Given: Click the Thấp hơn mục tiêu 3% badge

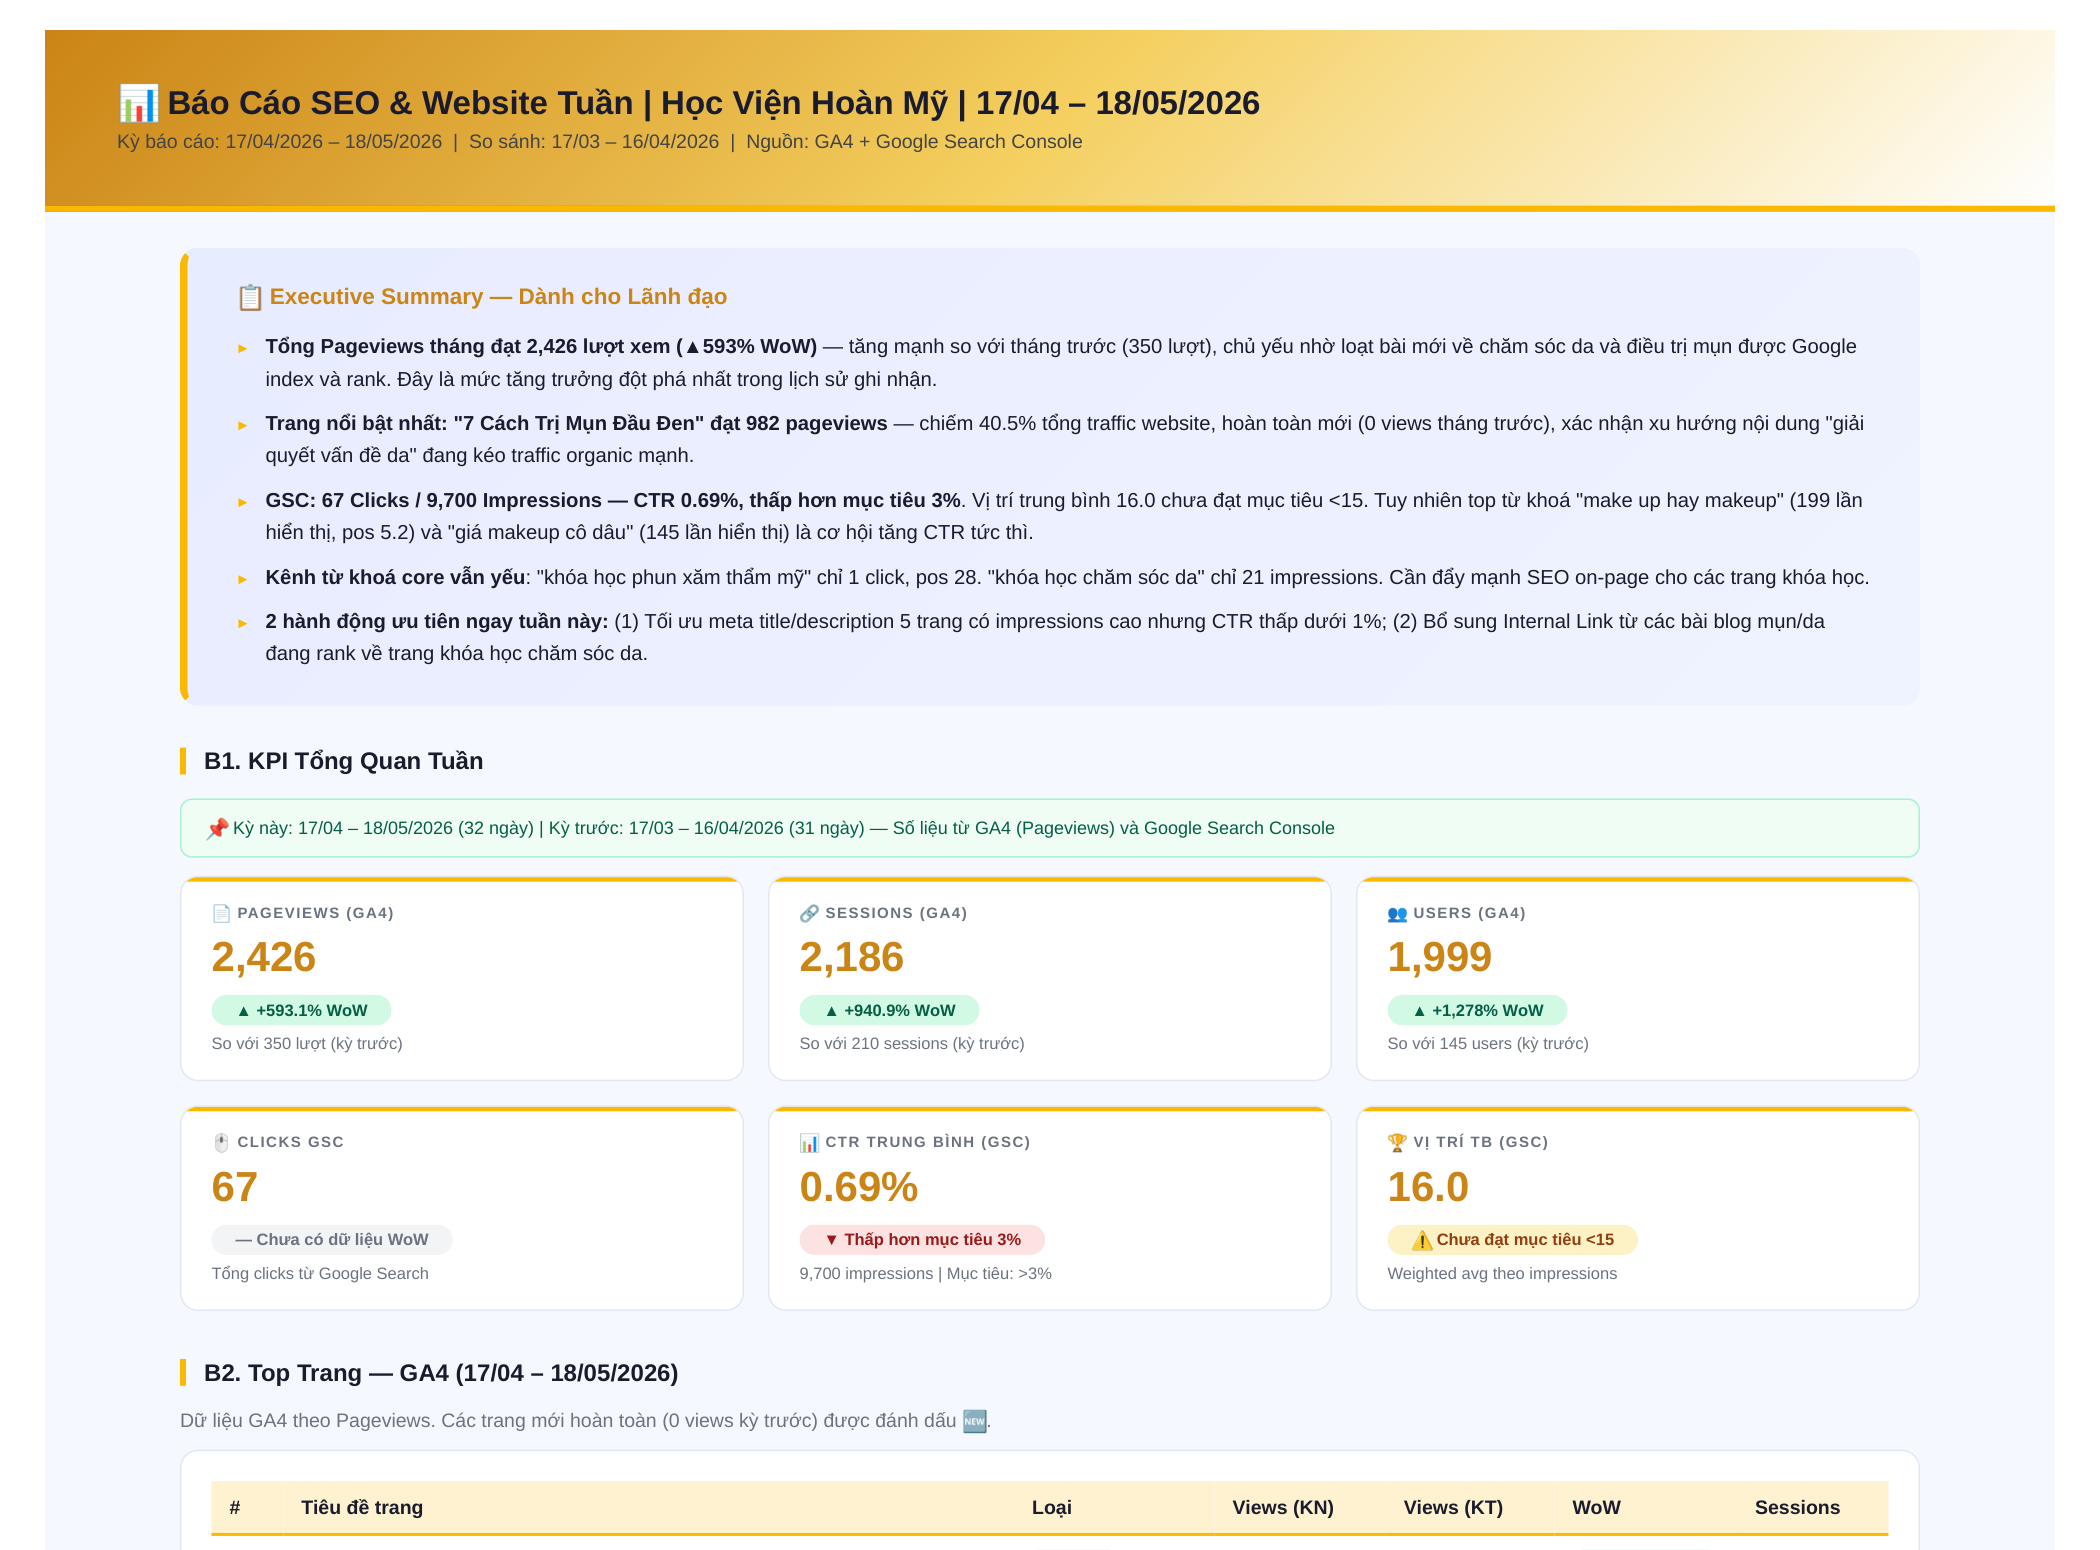Looking at the screenshot, I should pos(922,1240).
